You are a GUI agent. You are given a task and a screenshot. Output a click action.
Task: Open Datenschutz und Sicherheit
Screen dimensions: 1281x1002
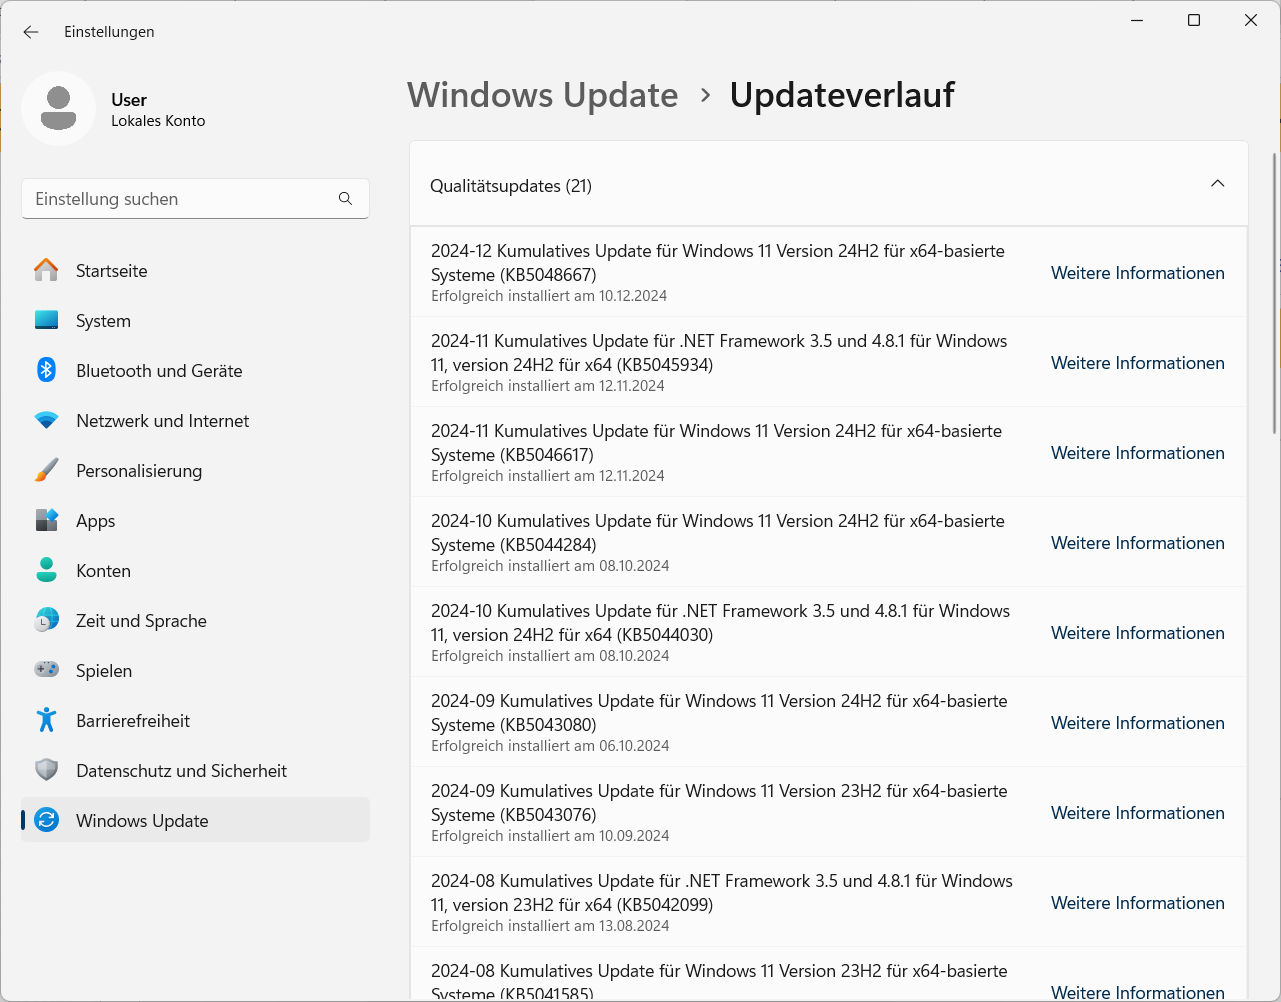[195, 771]
